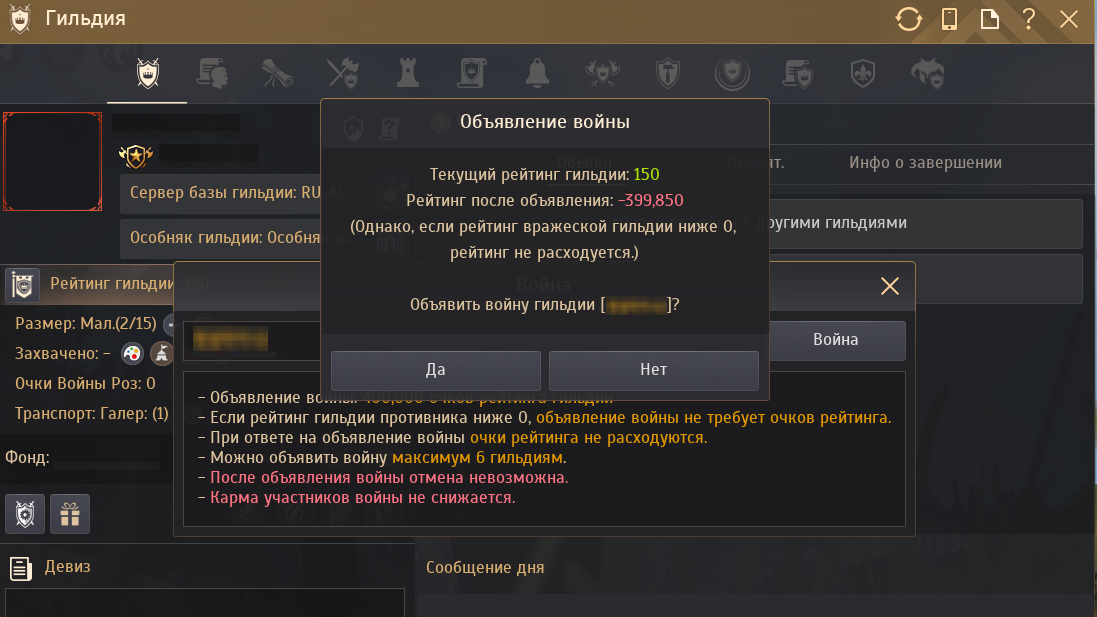Click the page document icon in title bar

click(x=989, y=19)
